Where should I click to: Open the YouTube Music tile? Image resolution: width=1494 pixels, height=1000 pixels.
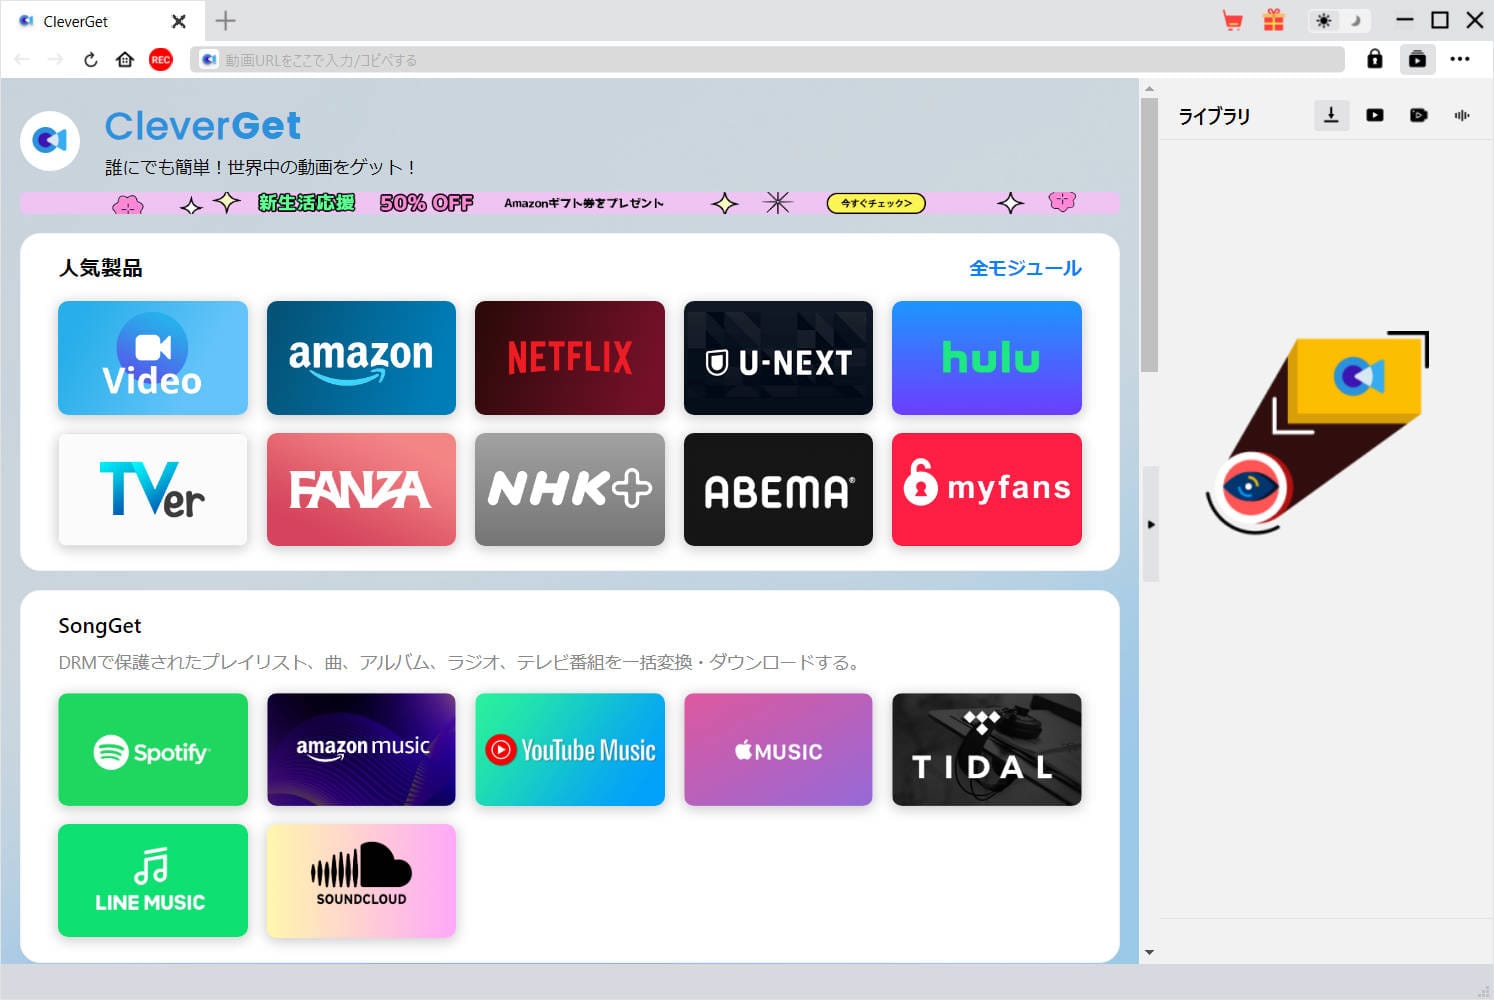(570, 750)
